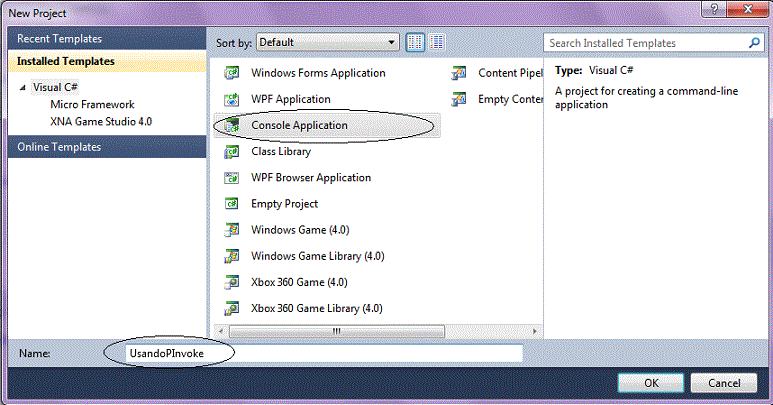Select the Windows Game Library (4.0) label

tap(317, 256)
